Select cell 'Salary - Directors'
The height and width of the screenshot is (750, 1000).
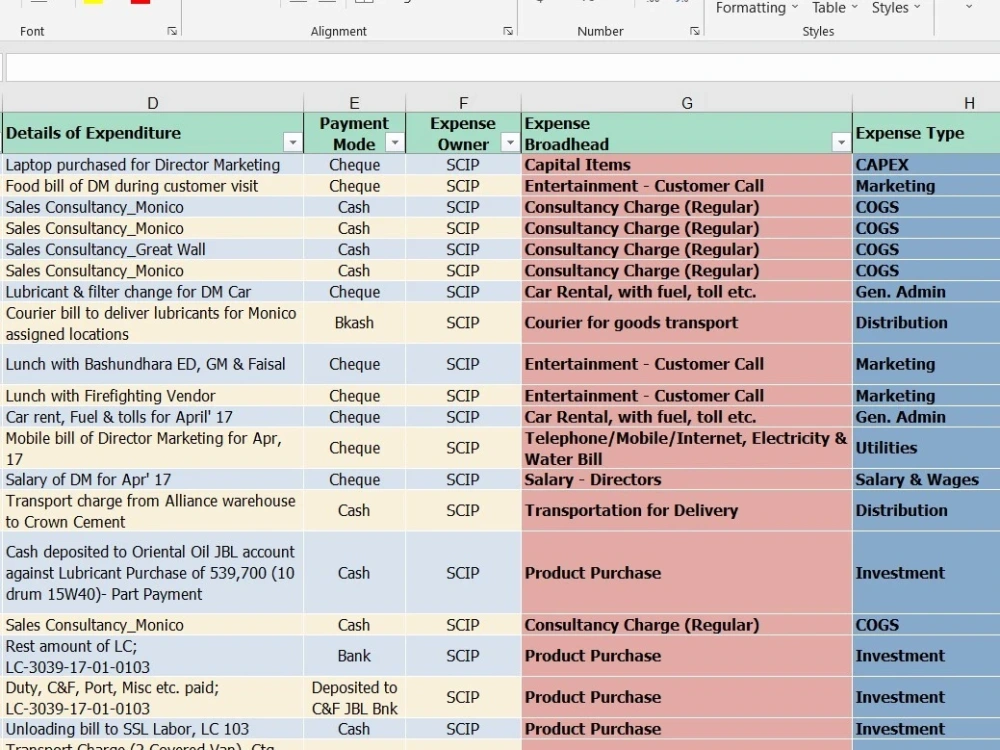tap(687, 480)
